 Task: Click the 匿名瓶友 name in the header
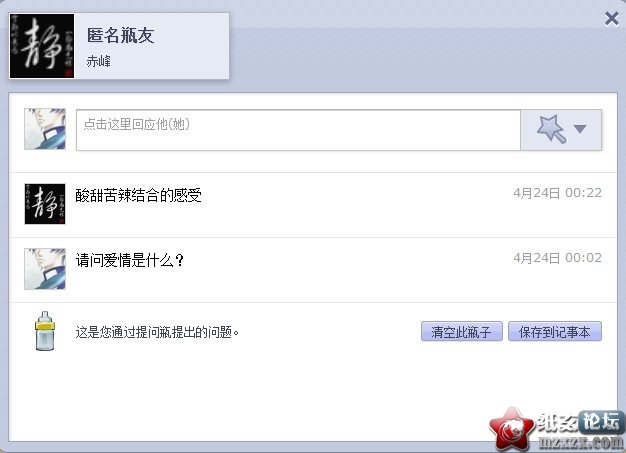click(121, 36)
